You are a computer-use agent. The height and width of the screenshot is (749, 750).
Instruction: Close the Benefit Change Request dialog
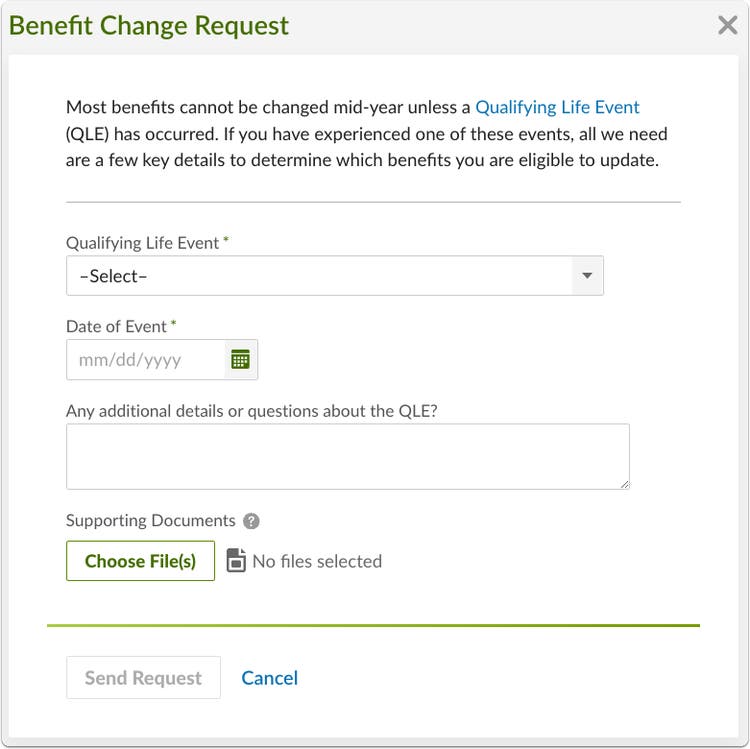(x=727, y=25)
